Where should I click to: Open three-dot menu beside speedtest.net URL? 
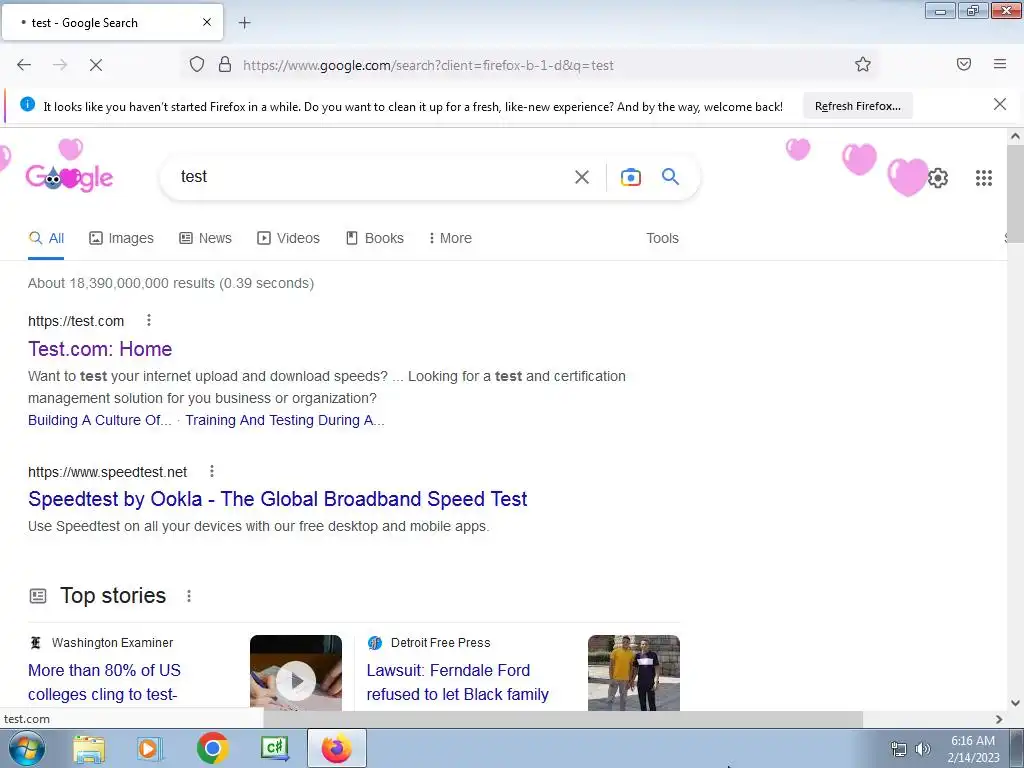212,471
